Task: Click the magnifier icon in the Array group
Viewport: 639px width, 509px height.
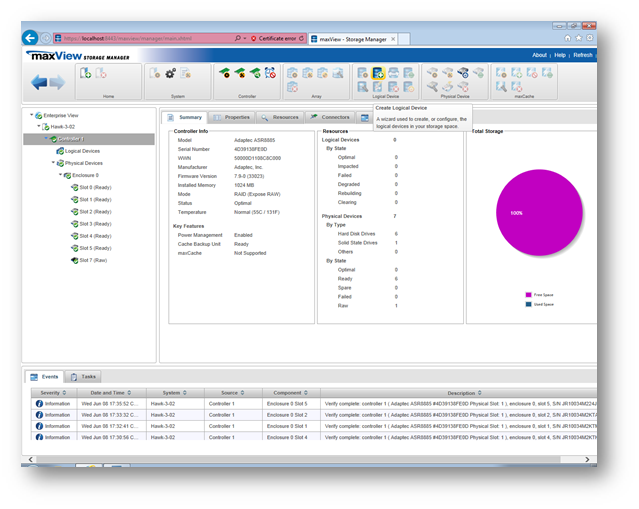Action: point(338,73)
